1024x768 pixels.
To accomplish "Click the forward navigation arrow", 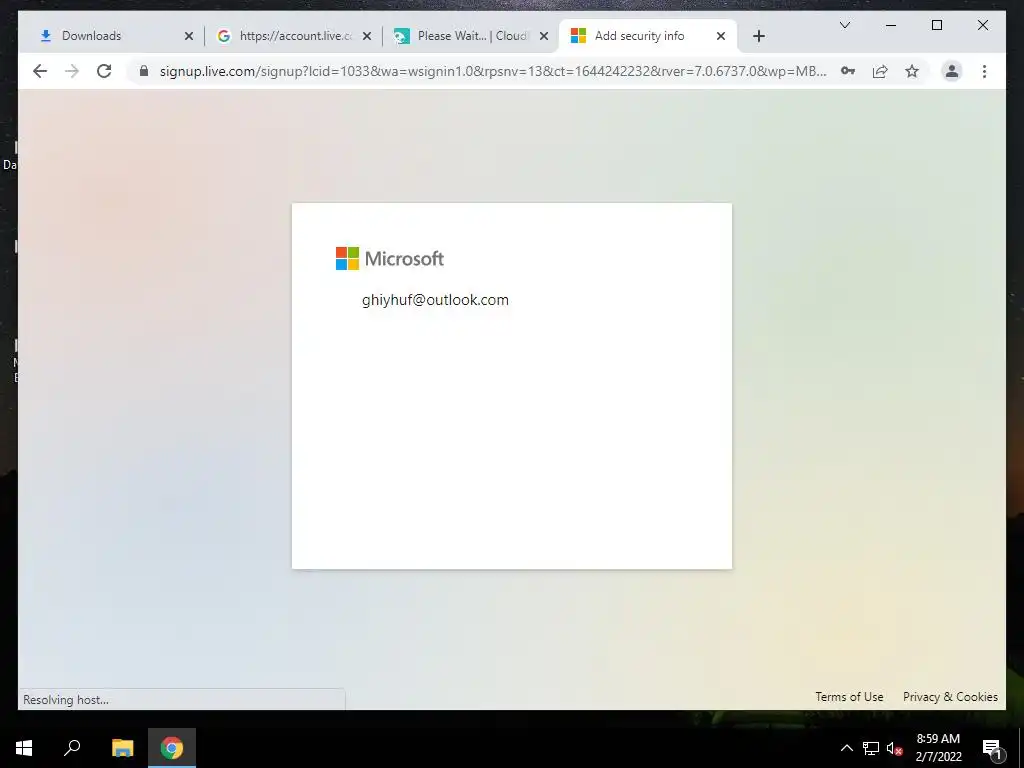I will pos(72,71).
